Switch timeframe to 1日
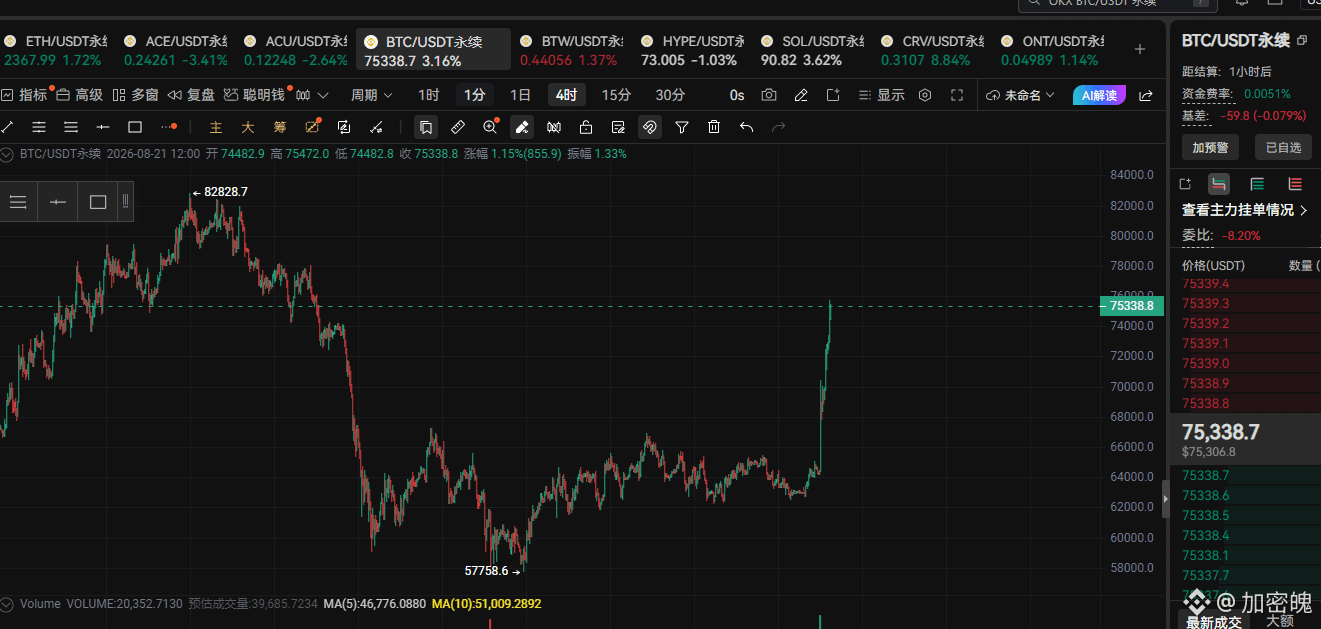 tap(520, 95)
